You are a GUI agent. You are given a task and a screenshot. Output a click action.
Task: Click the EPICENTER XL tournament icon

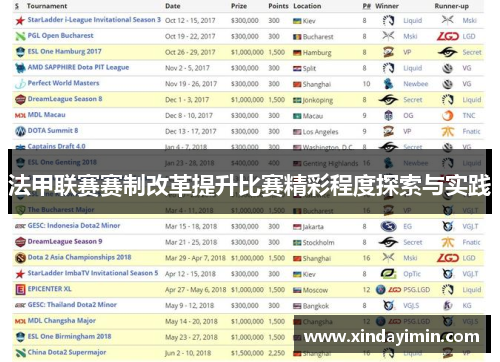pos(20,289)
